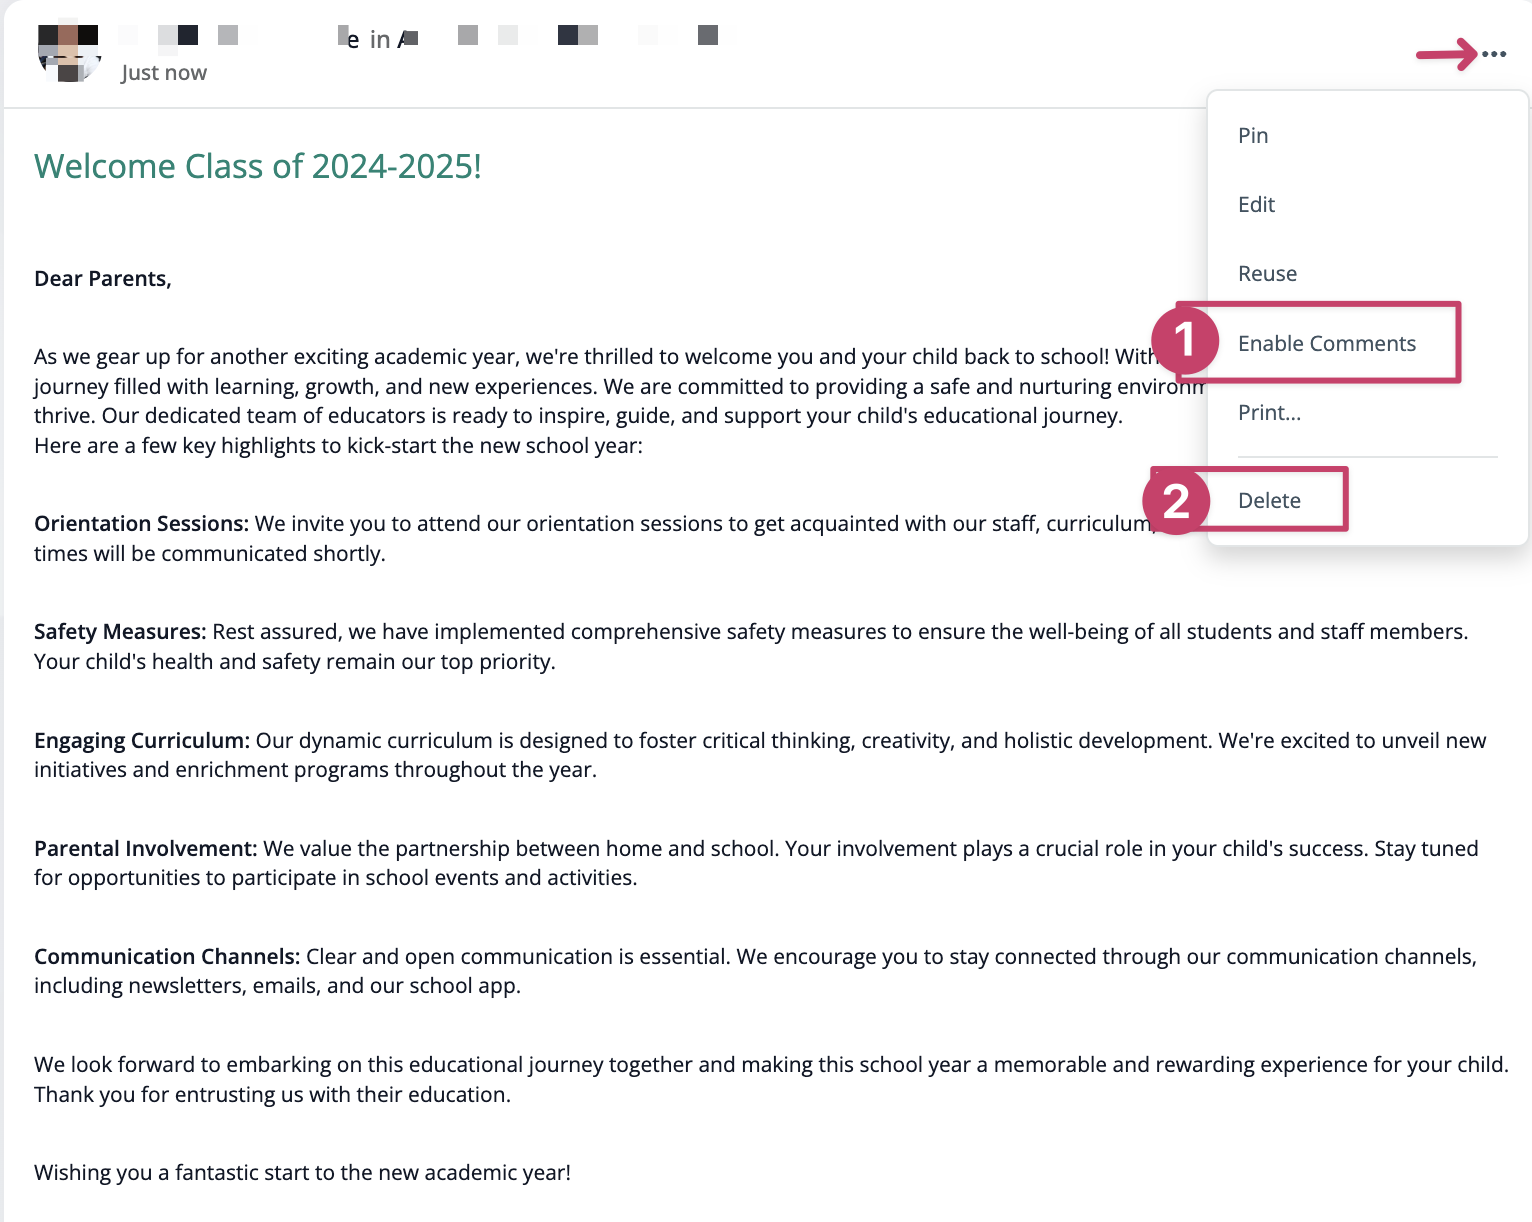Delete the announcement via menu

click(x=1269, y=501)
